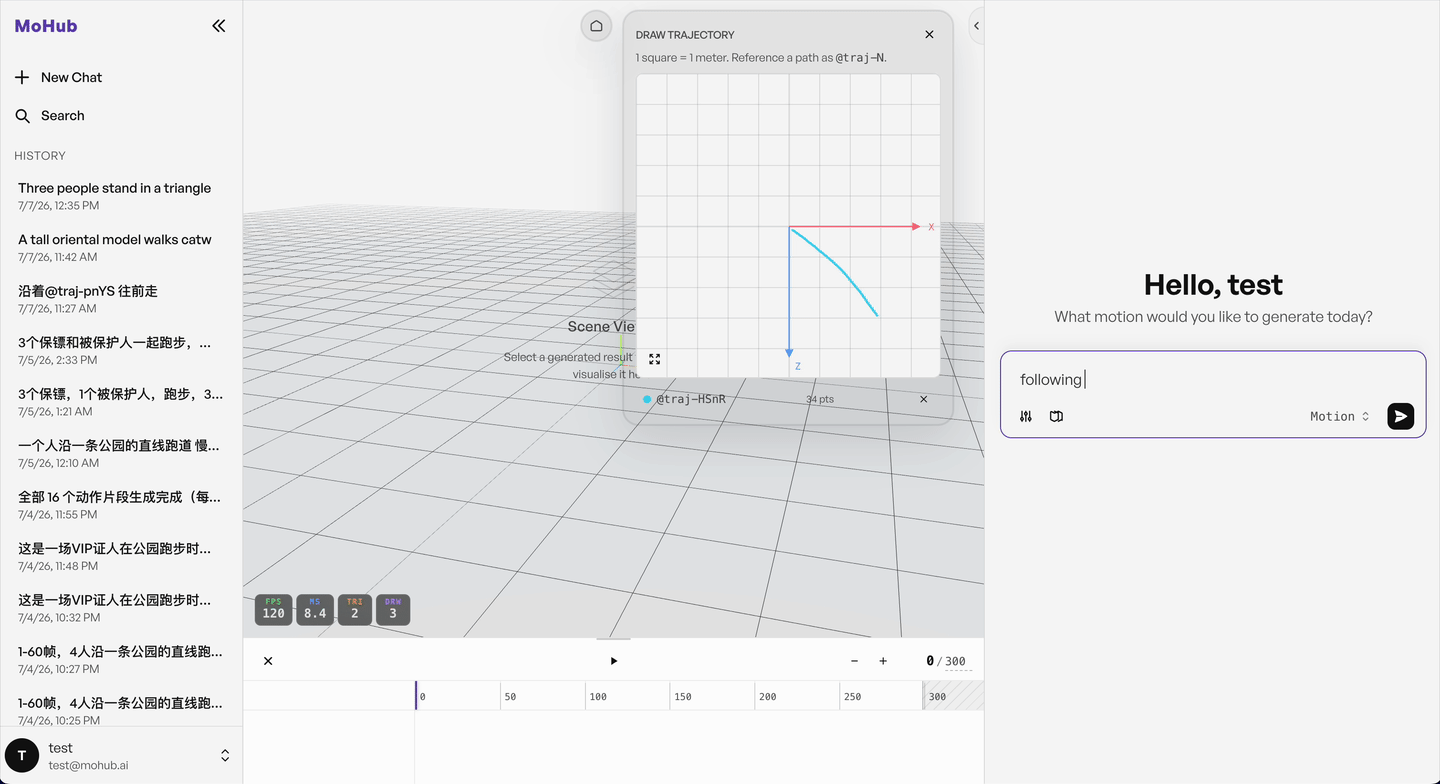Click the MoHub logo

pyautogui.click(x=46, y=26)
